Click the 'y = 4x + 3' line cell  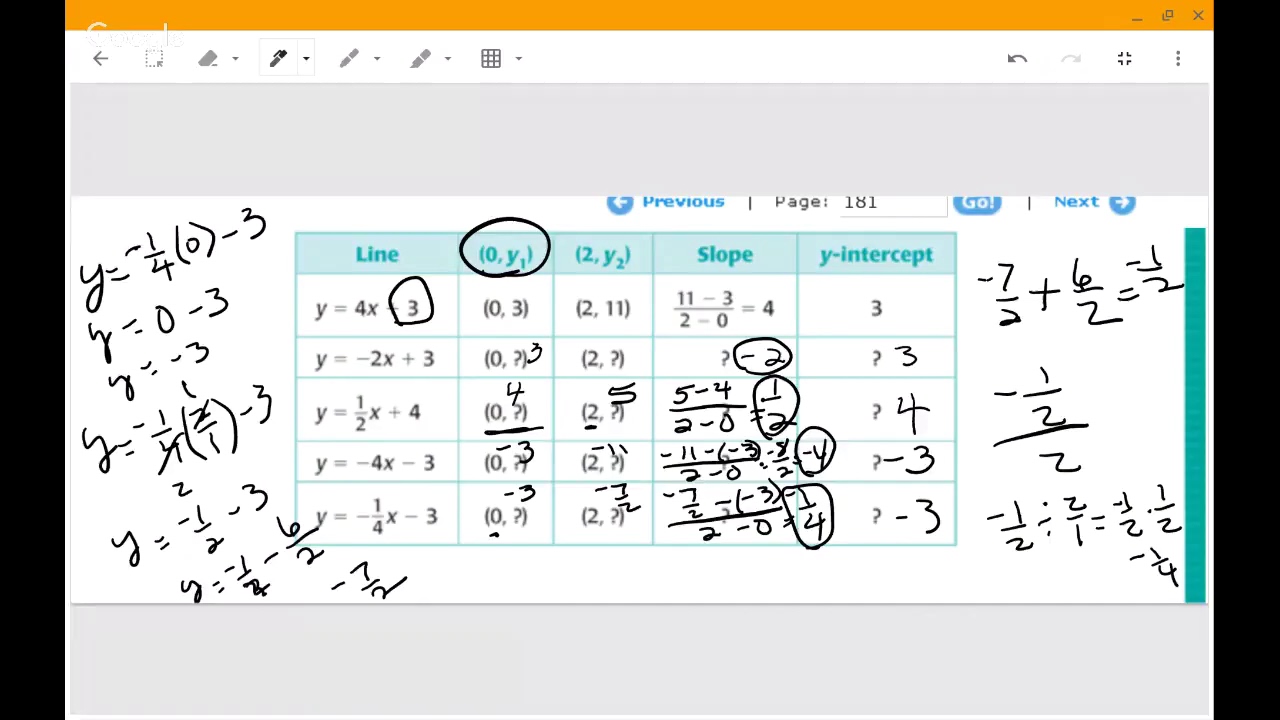click(377, 308)
